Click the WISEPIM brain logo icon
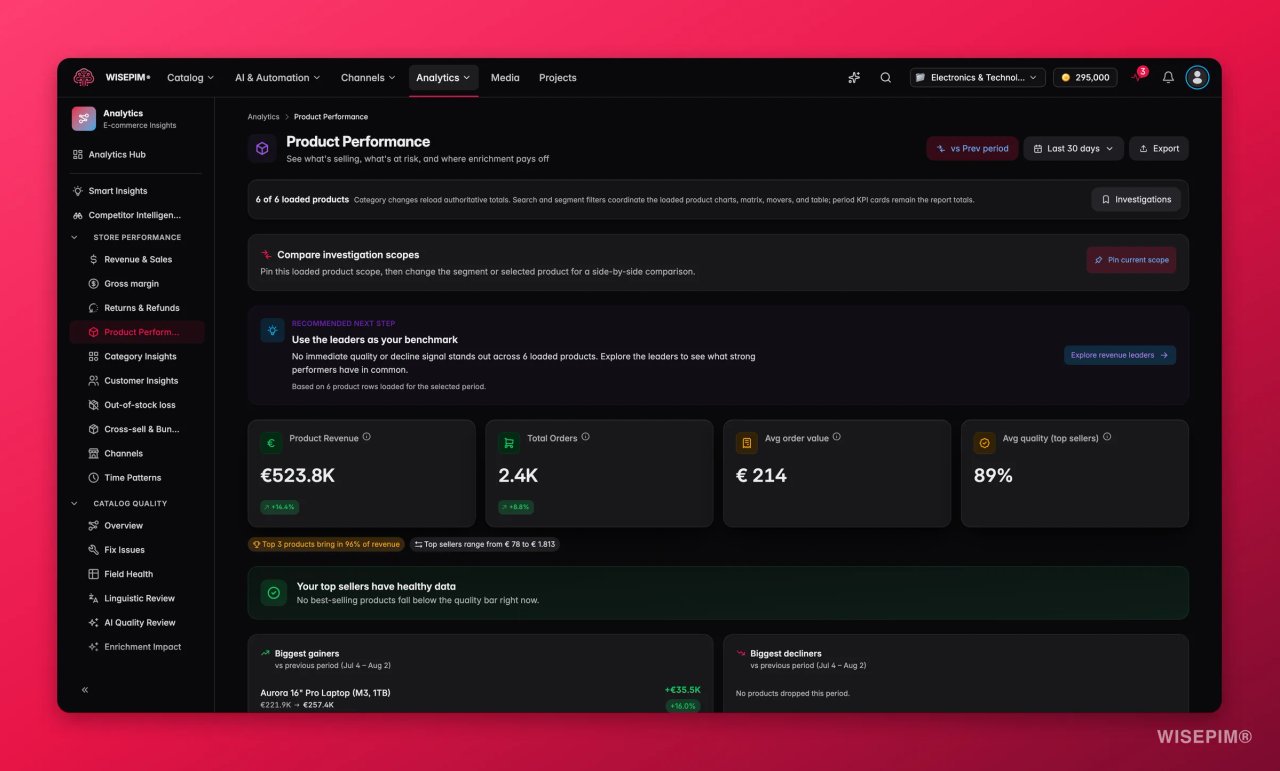This screenshot has height=771, width=1280. (83, 78)
